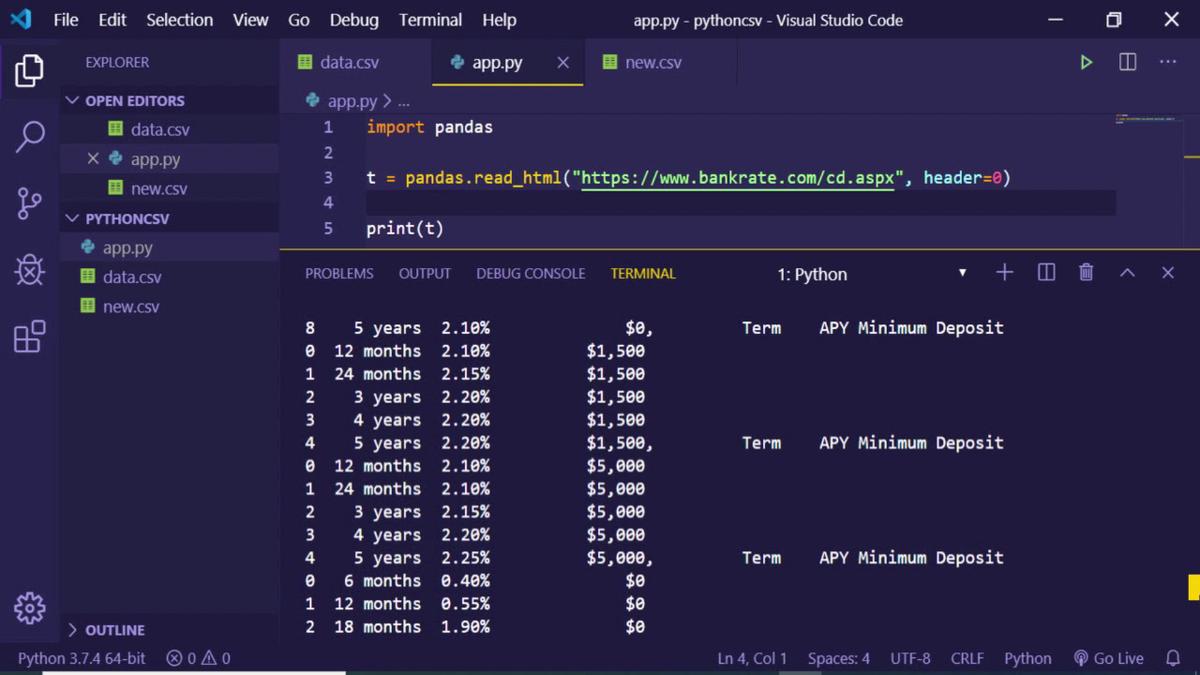Kill the terminal with the trash icon
Viewport: 1200px width, 675px height.
click(x=1086, y=272)
